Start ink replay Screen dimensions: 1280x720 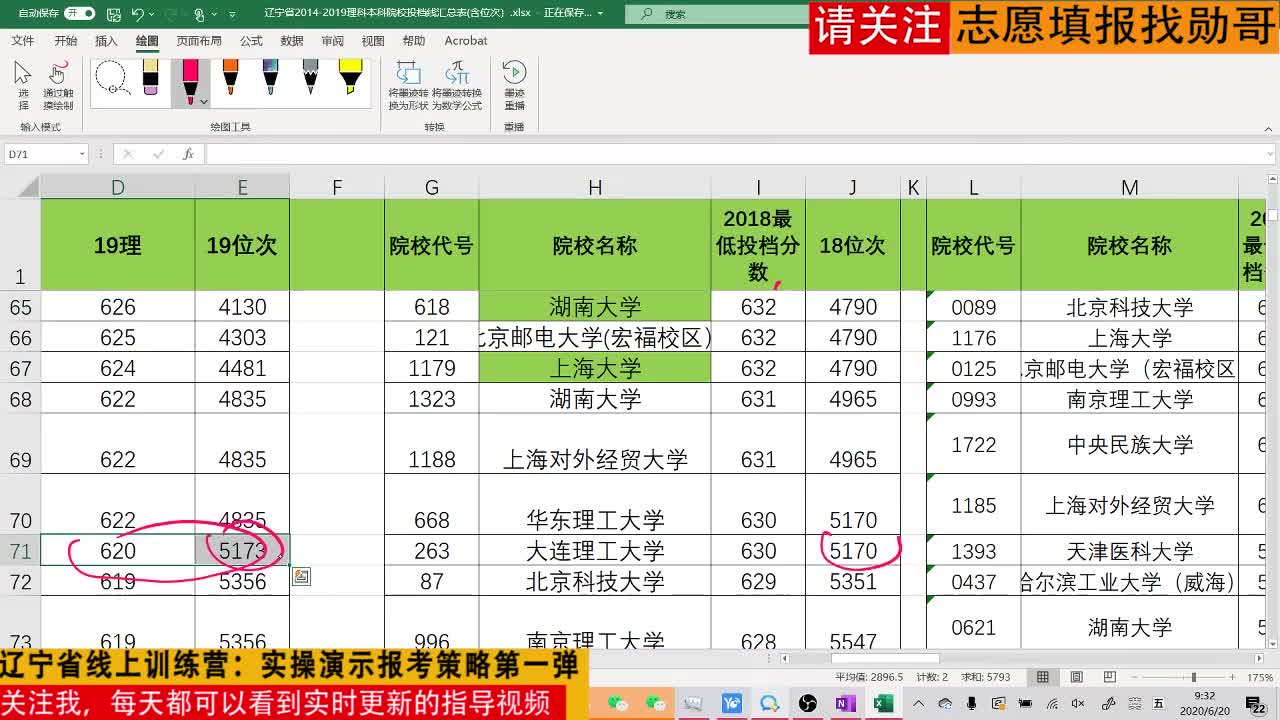pos(514,85)
